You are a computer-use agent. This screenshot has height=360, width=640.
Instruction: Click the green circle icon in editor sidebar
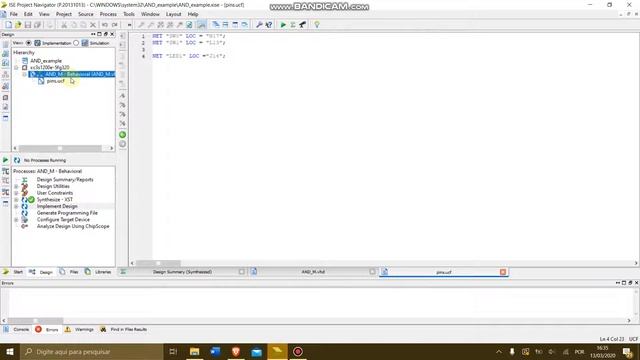[122, 135]
